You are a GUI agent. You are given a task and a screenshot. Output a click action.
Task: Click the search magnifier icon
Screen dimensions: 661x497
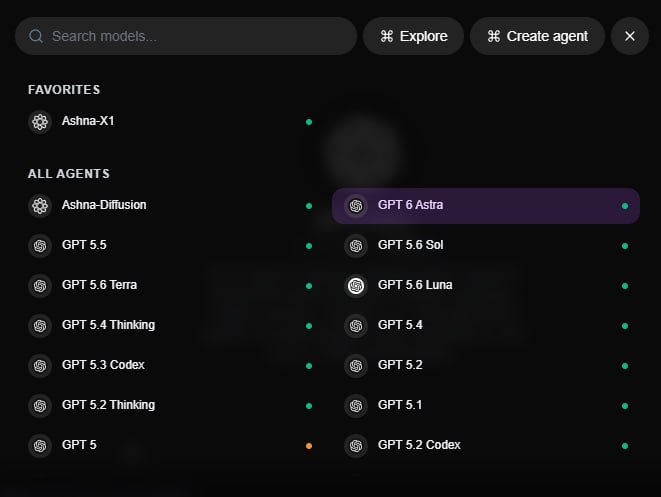[x=36, y=36]
